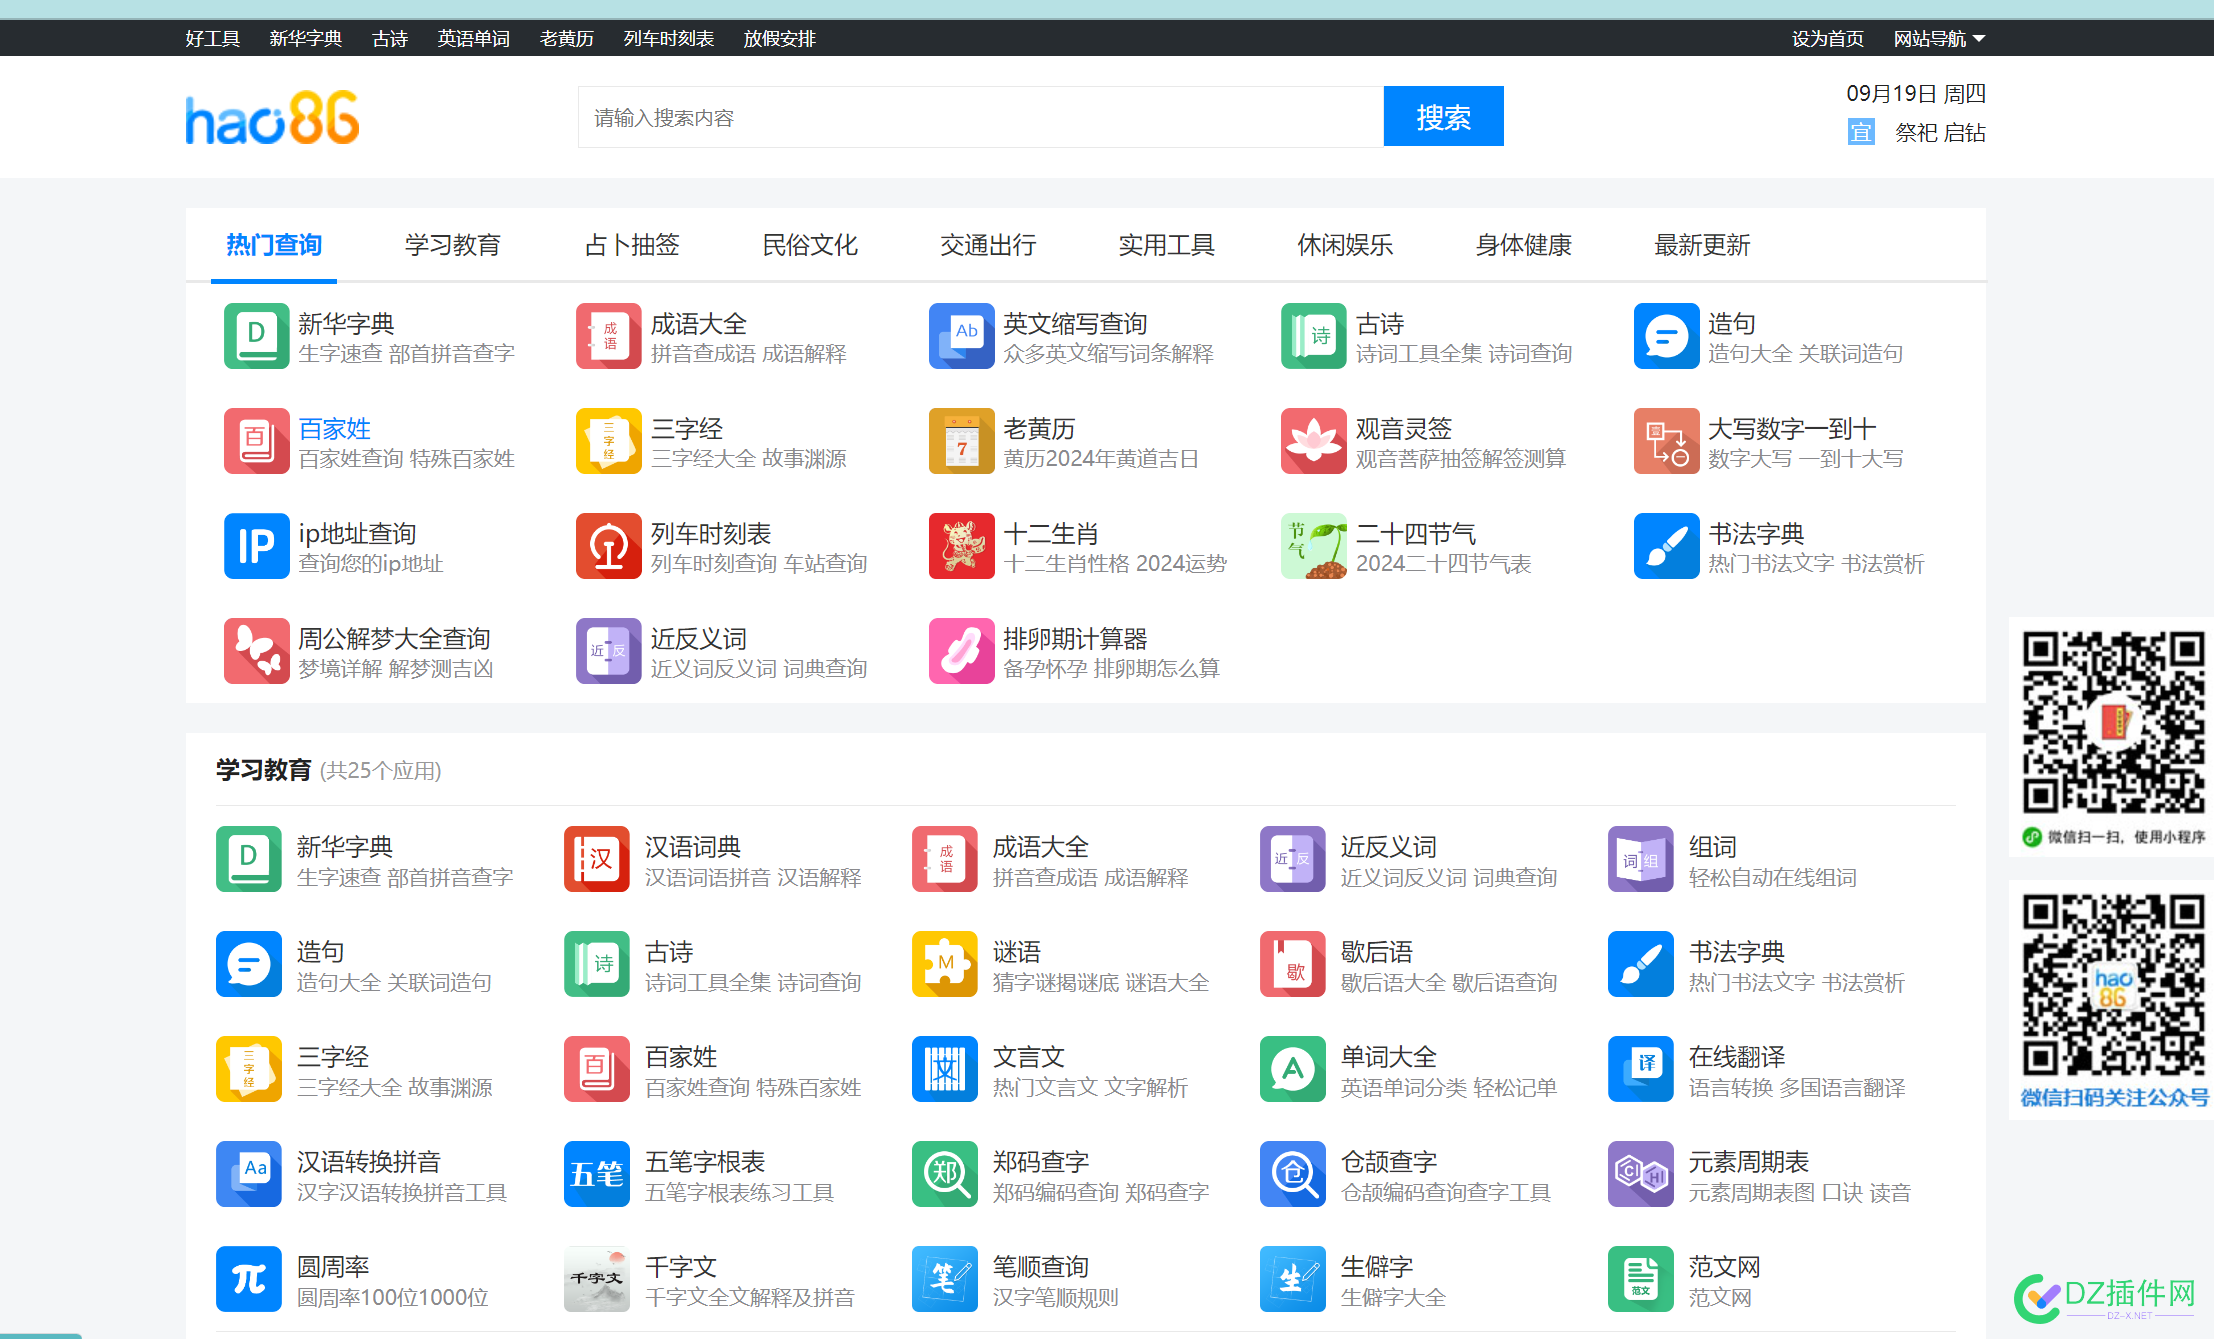
Task: Click the 微信扫码关注公众号 QR code
Action: click(2114, 984)
